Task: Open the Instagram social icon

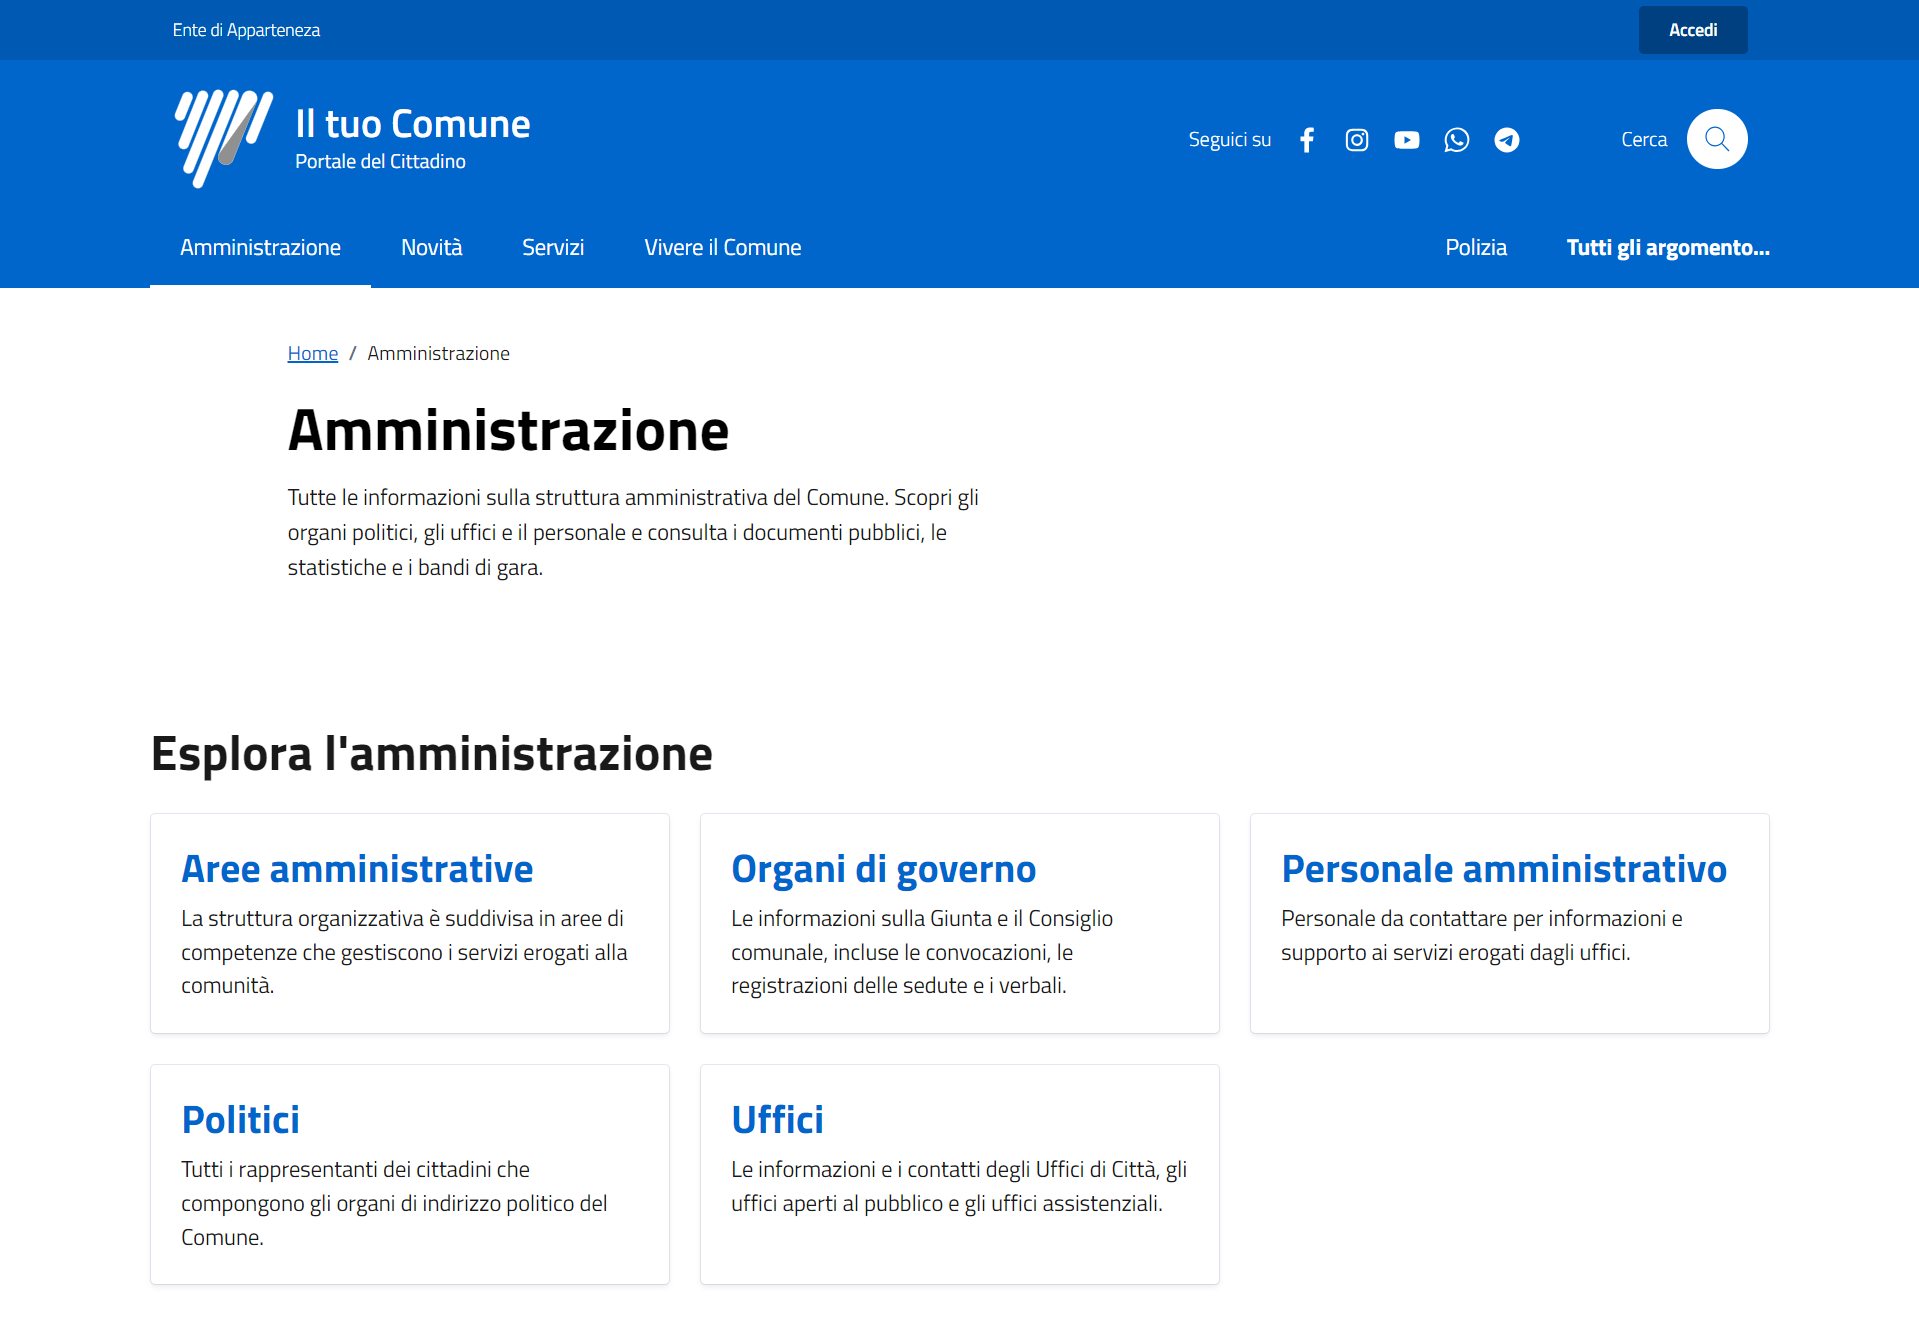Action: (x=1356, y=140)
